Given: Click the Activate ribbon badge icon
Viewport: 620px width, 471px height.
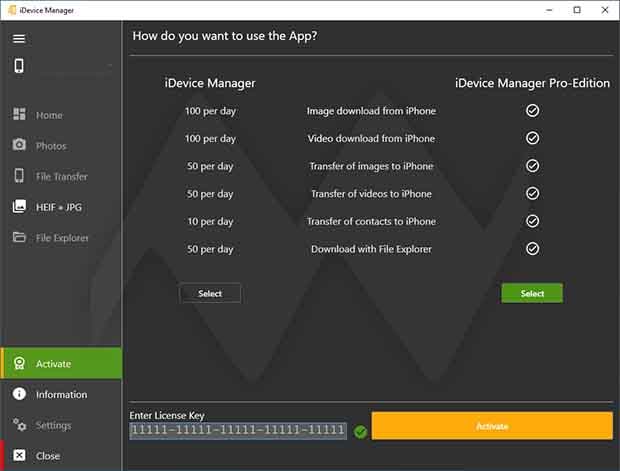Looking at the screenshot, I should (x=19, y=363).
